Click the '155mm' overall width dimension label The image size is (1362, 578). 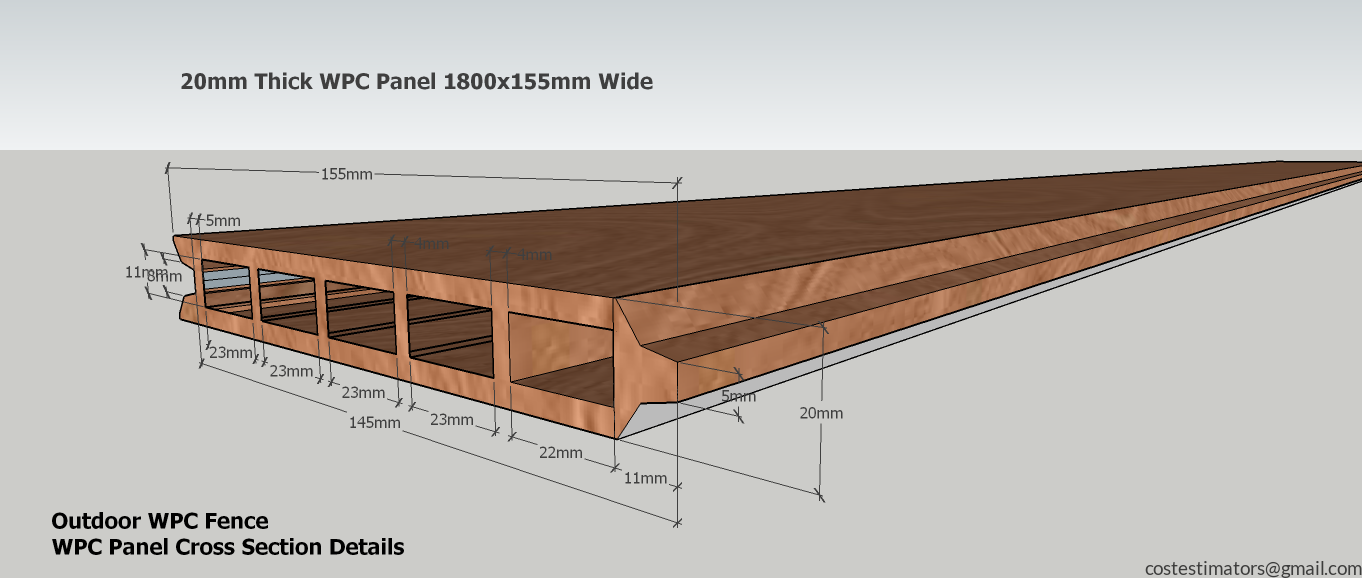coord(346,174)
